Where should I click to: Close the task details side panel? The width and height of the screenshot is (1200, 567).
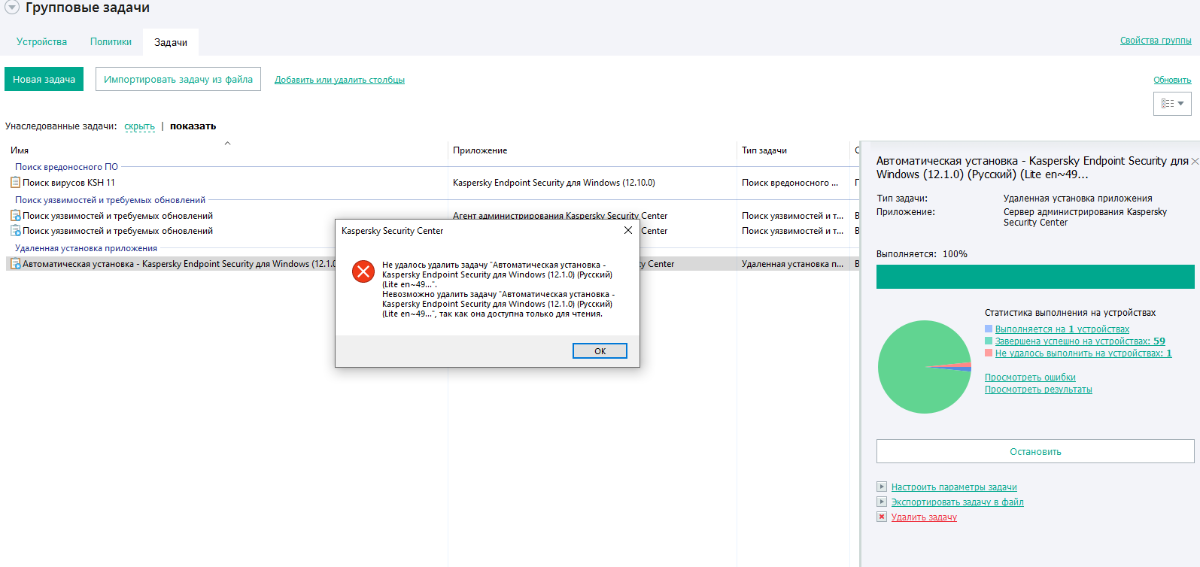[1194, 160]
